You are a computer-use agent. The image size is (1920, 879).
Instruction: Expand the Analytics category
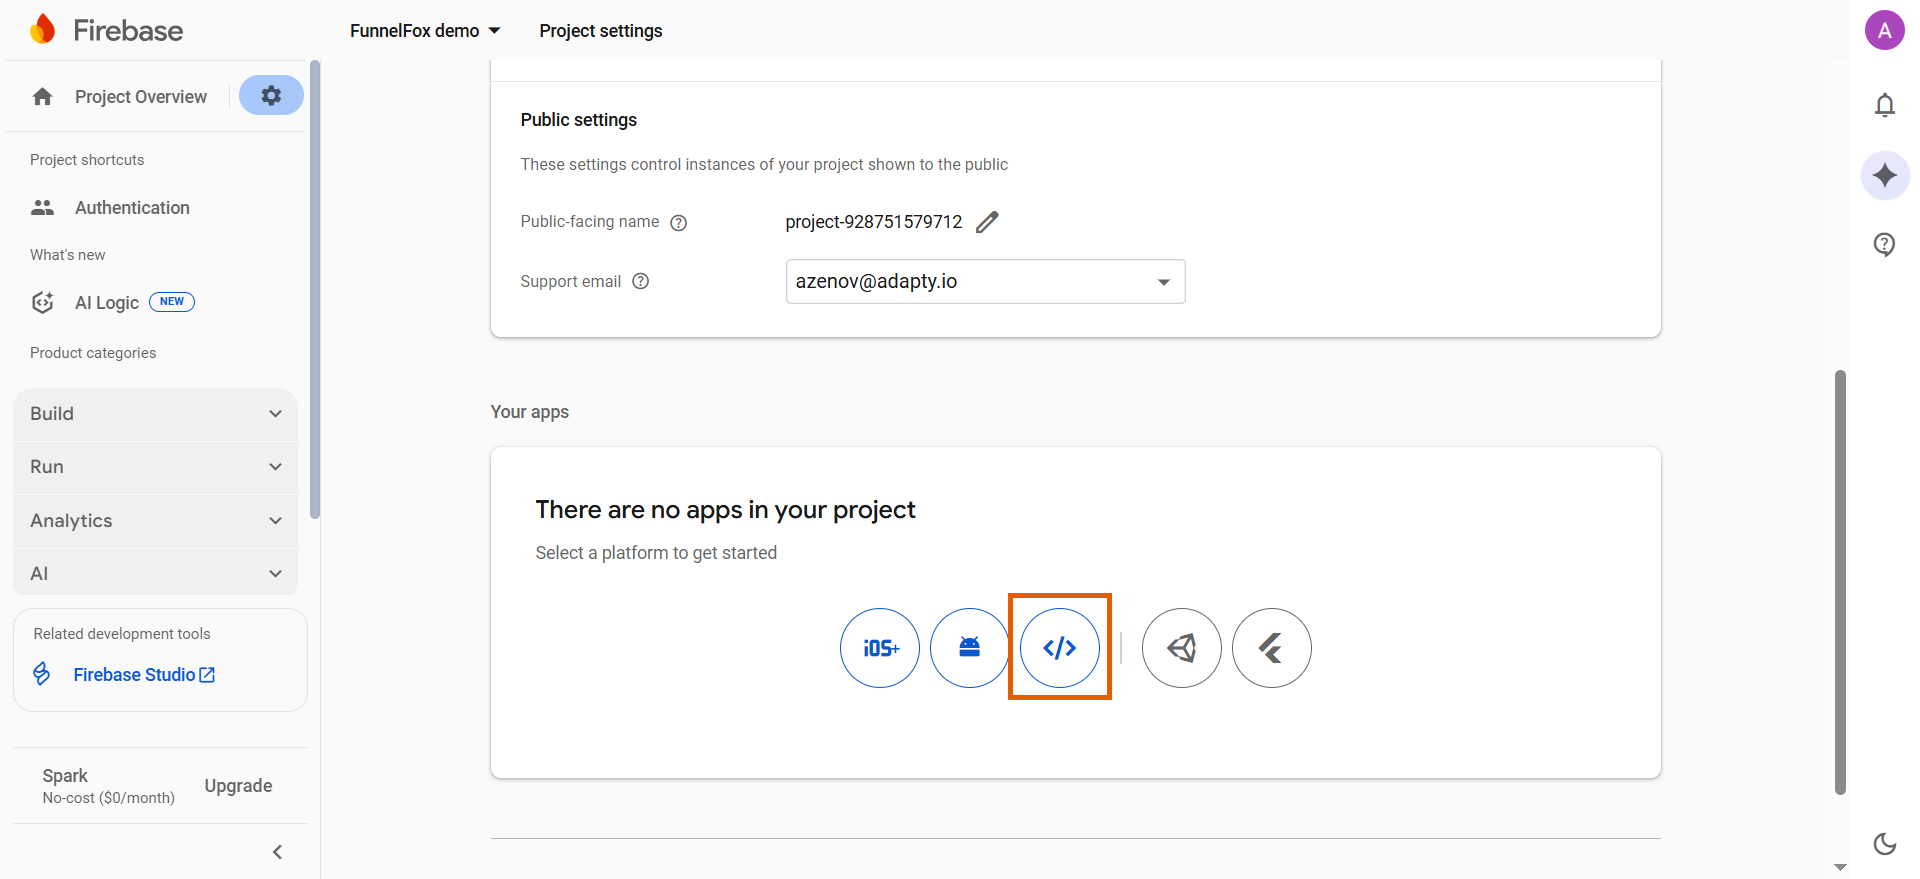155,521
